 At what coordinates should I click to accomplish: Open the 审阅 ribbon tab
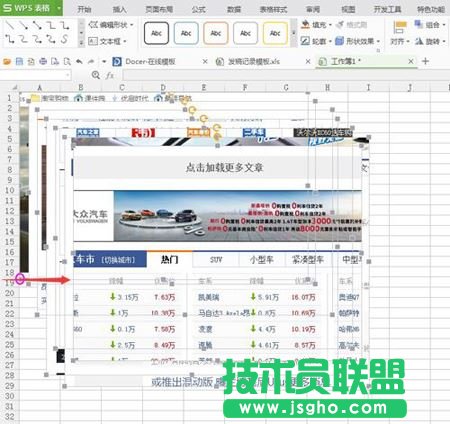pyautogui.click(x=313, y=9)
